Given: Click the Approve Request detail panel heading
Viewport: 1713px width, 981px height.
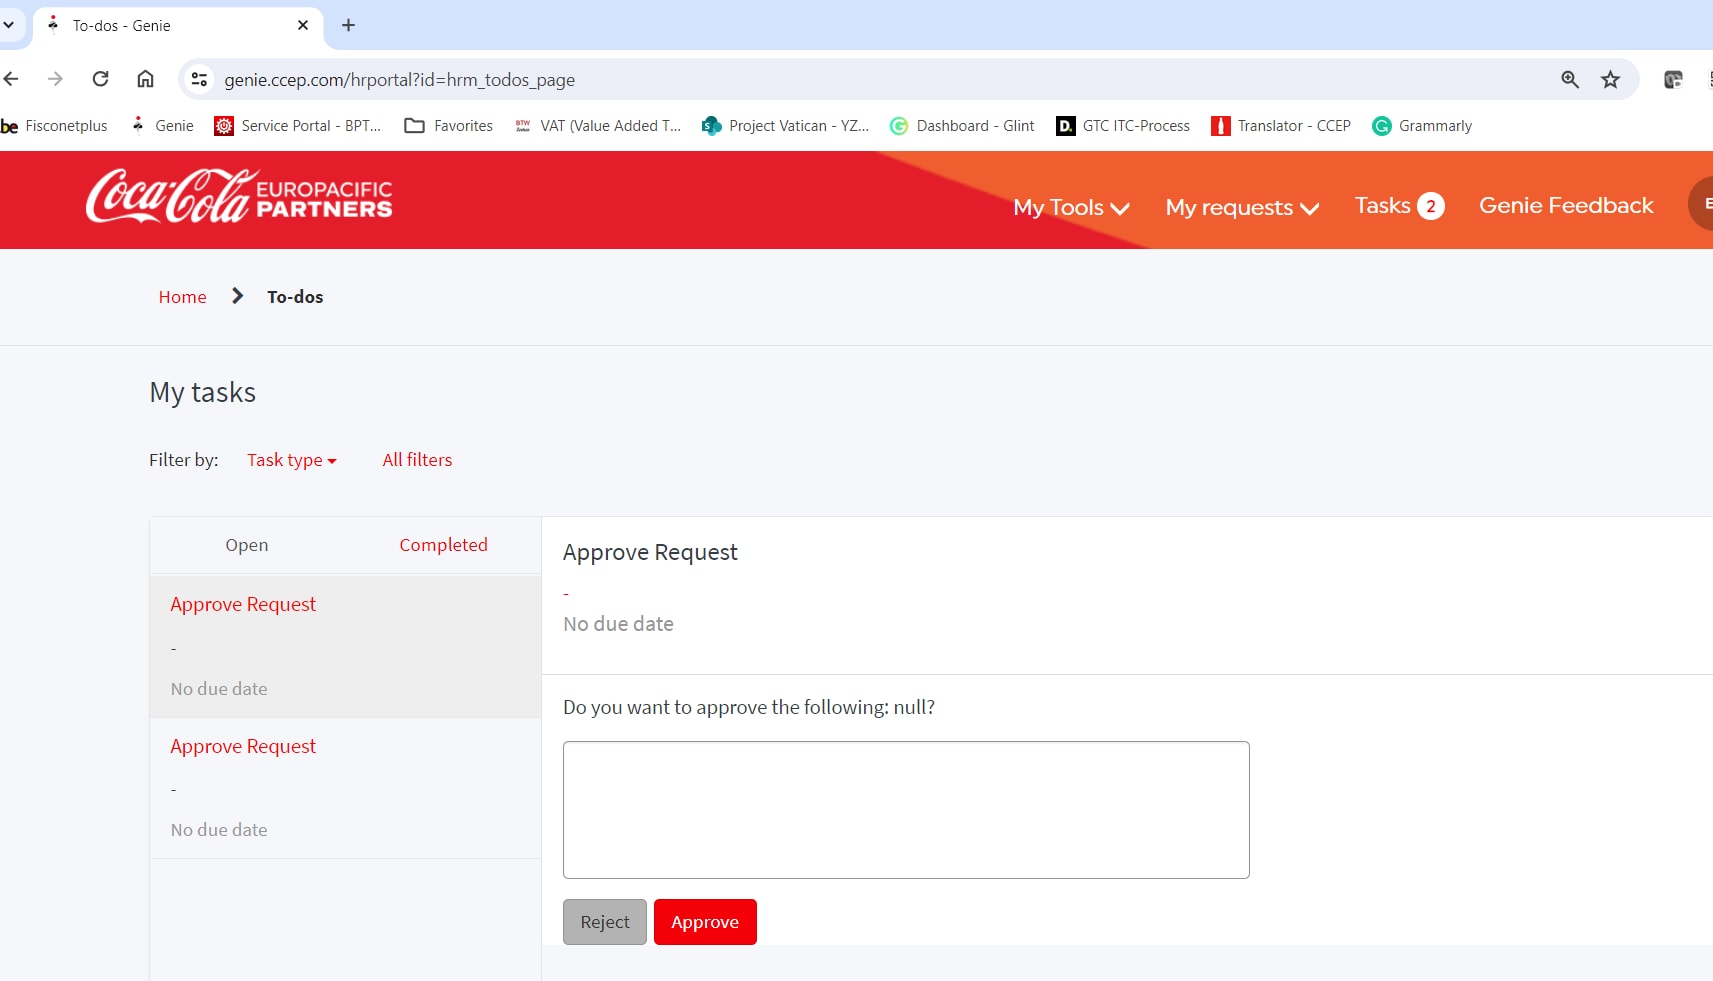Looking at the screenshot, I should coord(650,552).
